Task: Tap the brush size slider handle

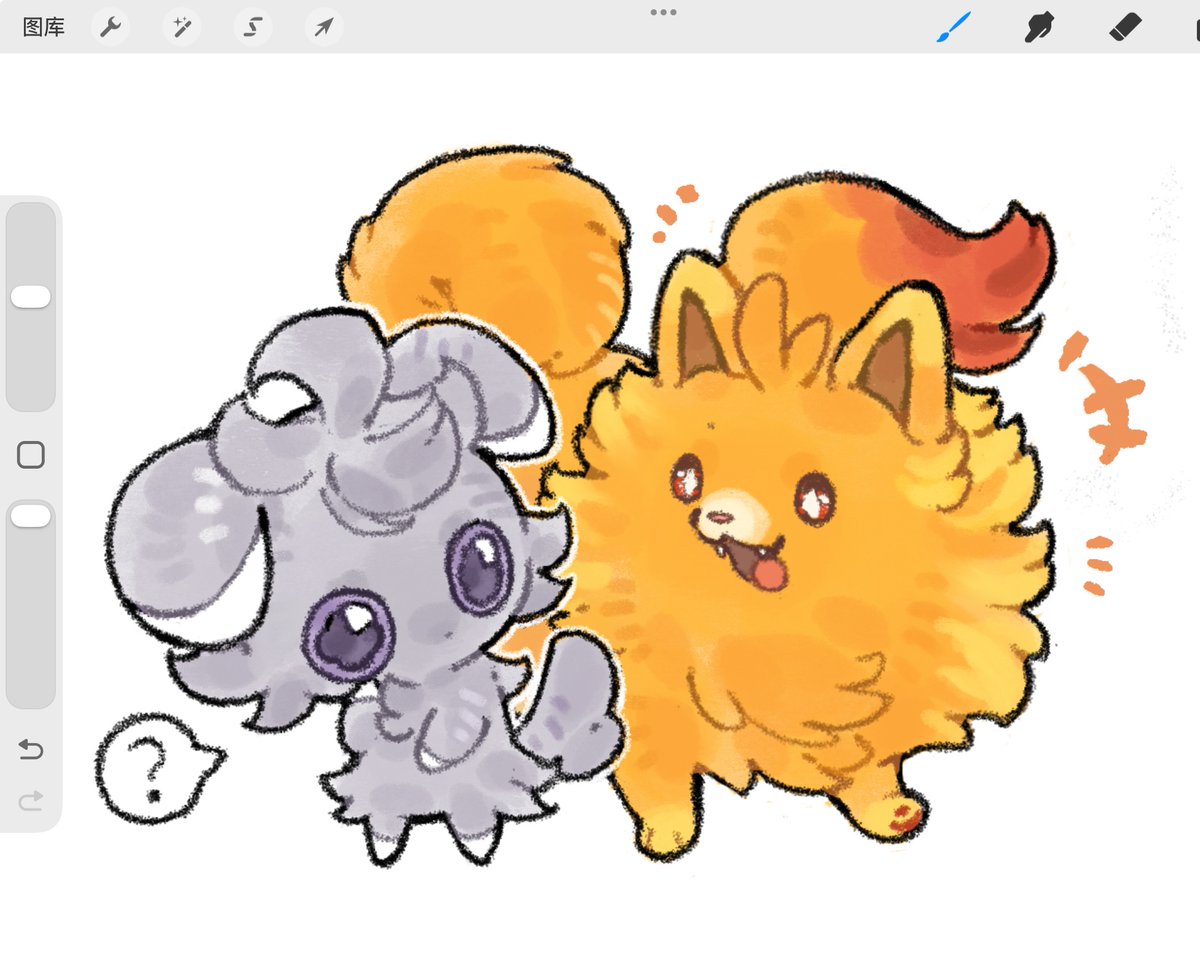Action: pos(31,297)
